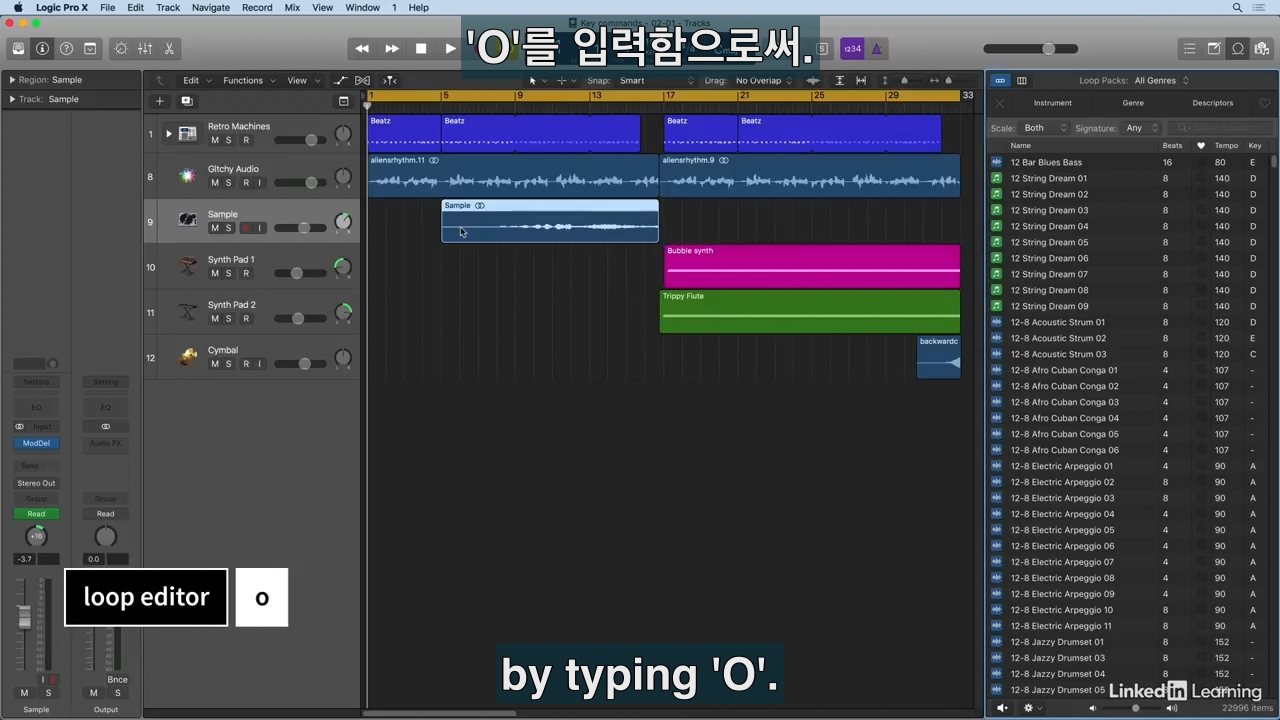The height and width of the screenshot is (720, 1280).
Task: Click the Stereo Out output slot
Action: tap(36, 483)
